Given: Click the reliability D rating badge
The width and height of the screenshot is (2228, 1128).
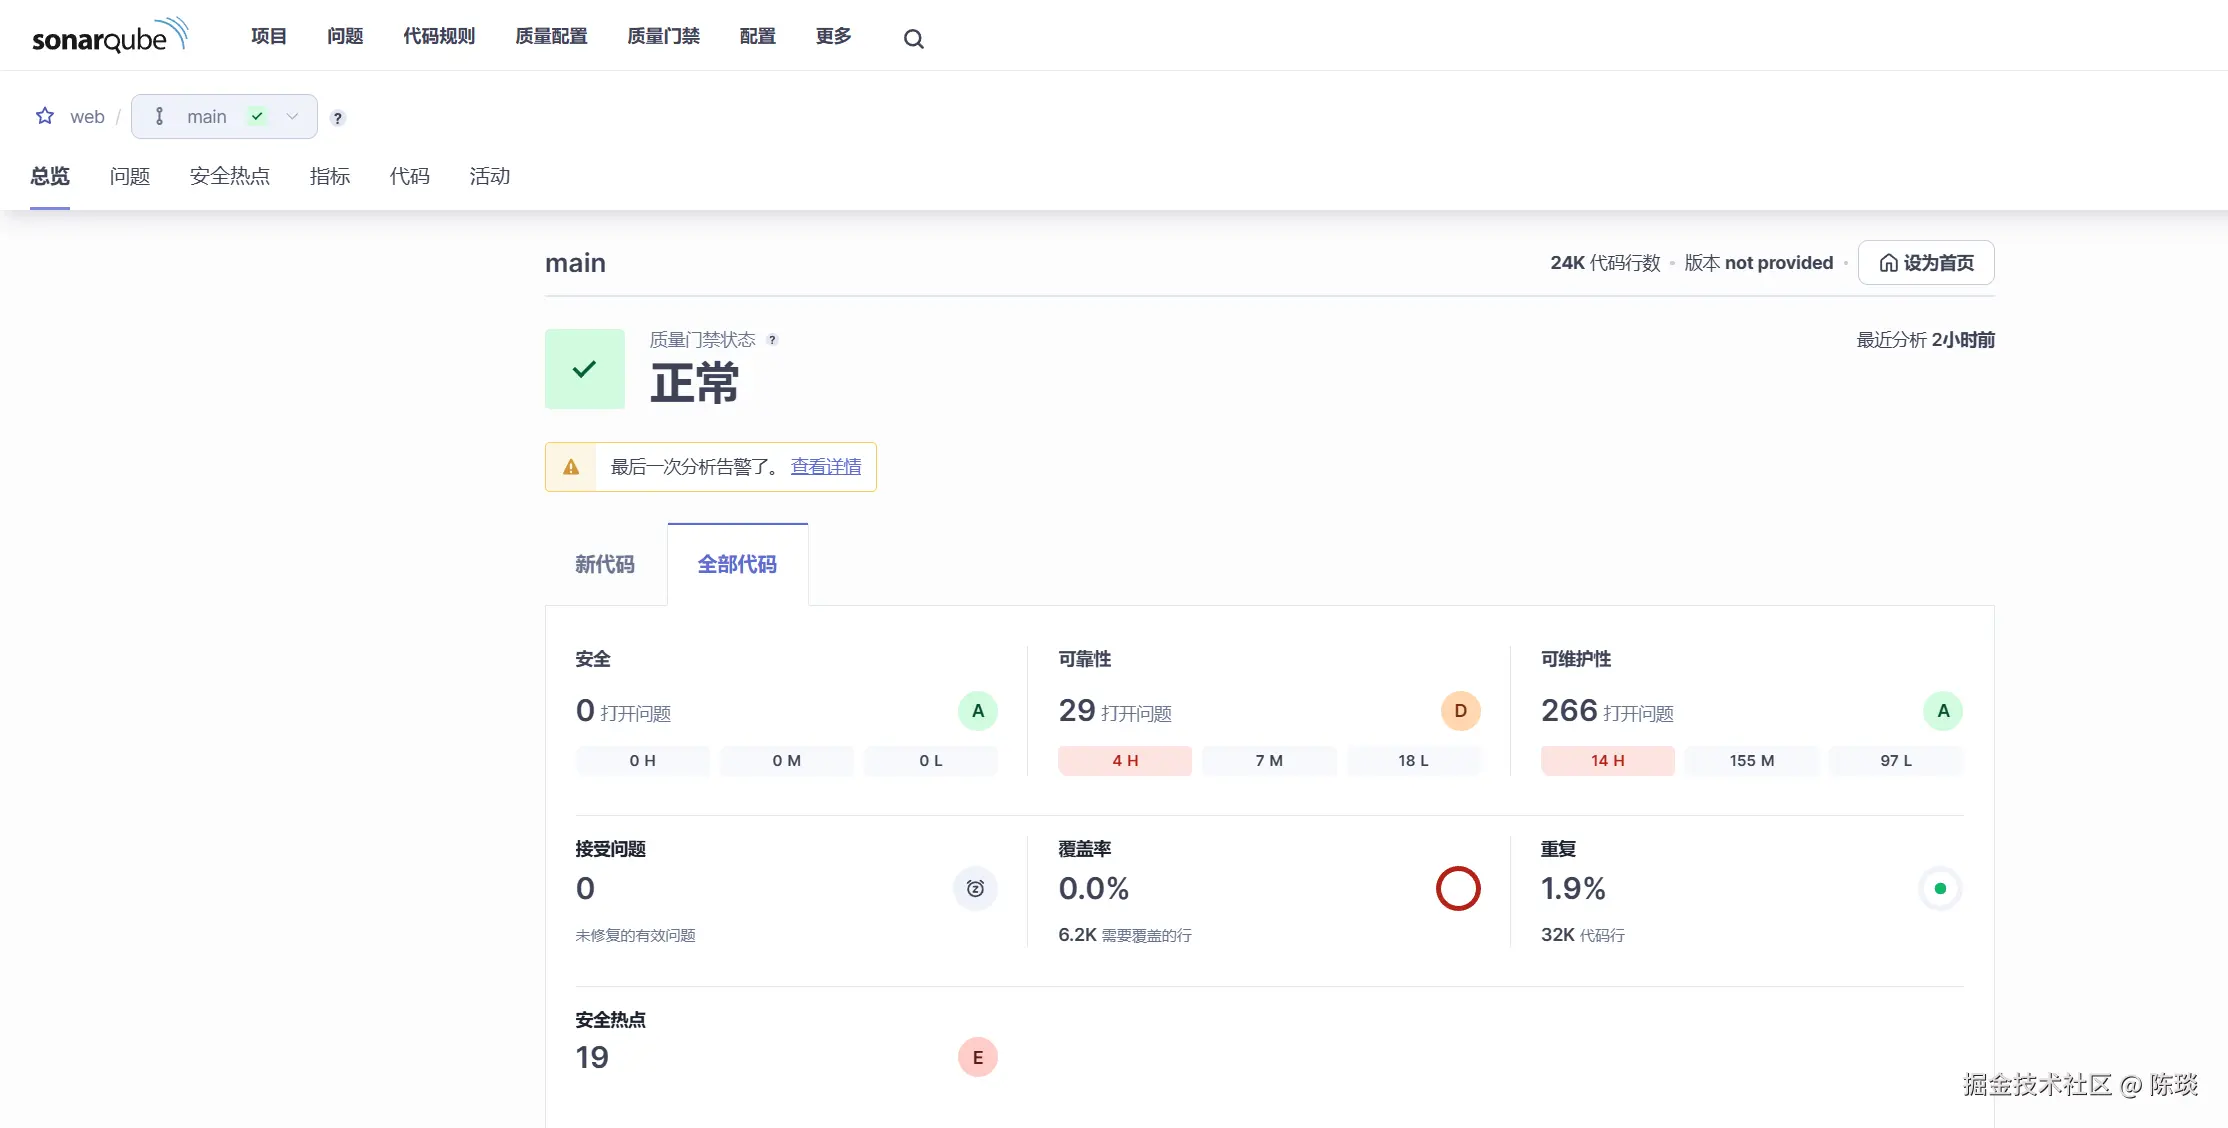Looking at the screenshot, I should [1460, 711].
